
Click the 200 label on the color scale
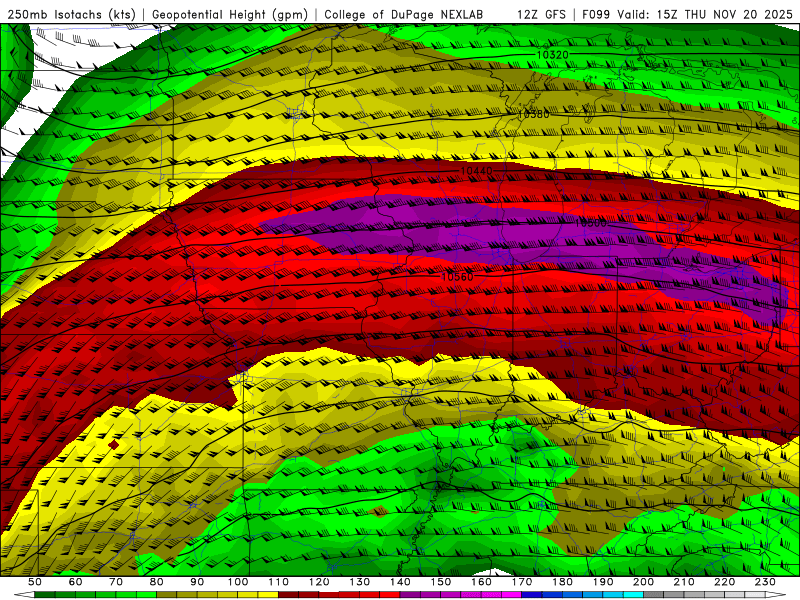click(643, 582)
